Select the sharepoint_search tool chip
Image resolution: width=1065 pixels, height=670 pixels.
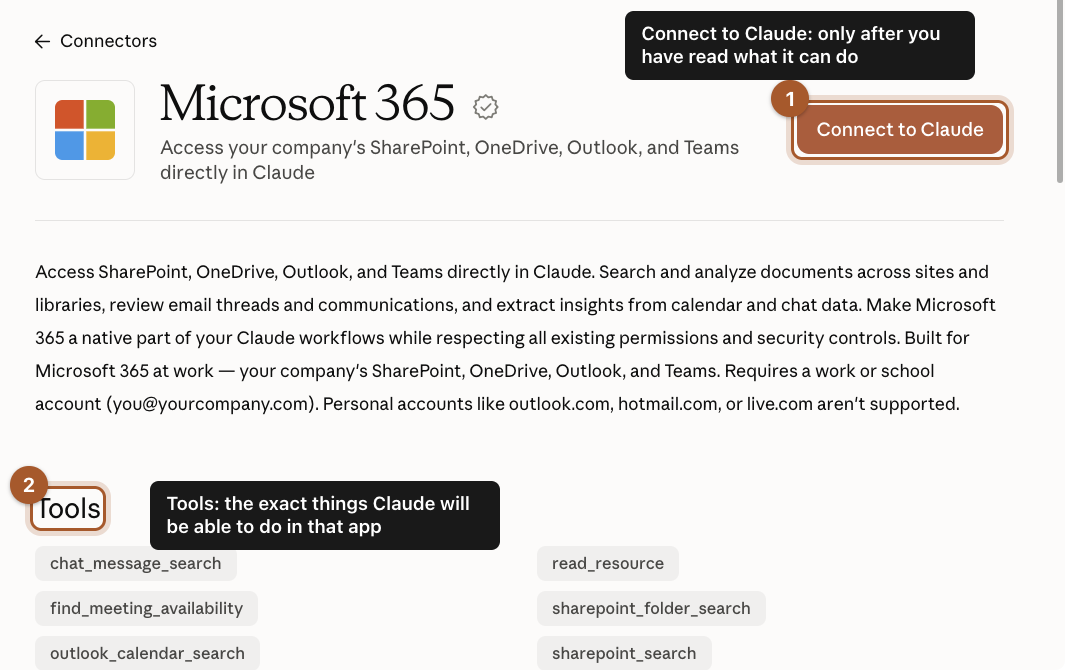624,653
